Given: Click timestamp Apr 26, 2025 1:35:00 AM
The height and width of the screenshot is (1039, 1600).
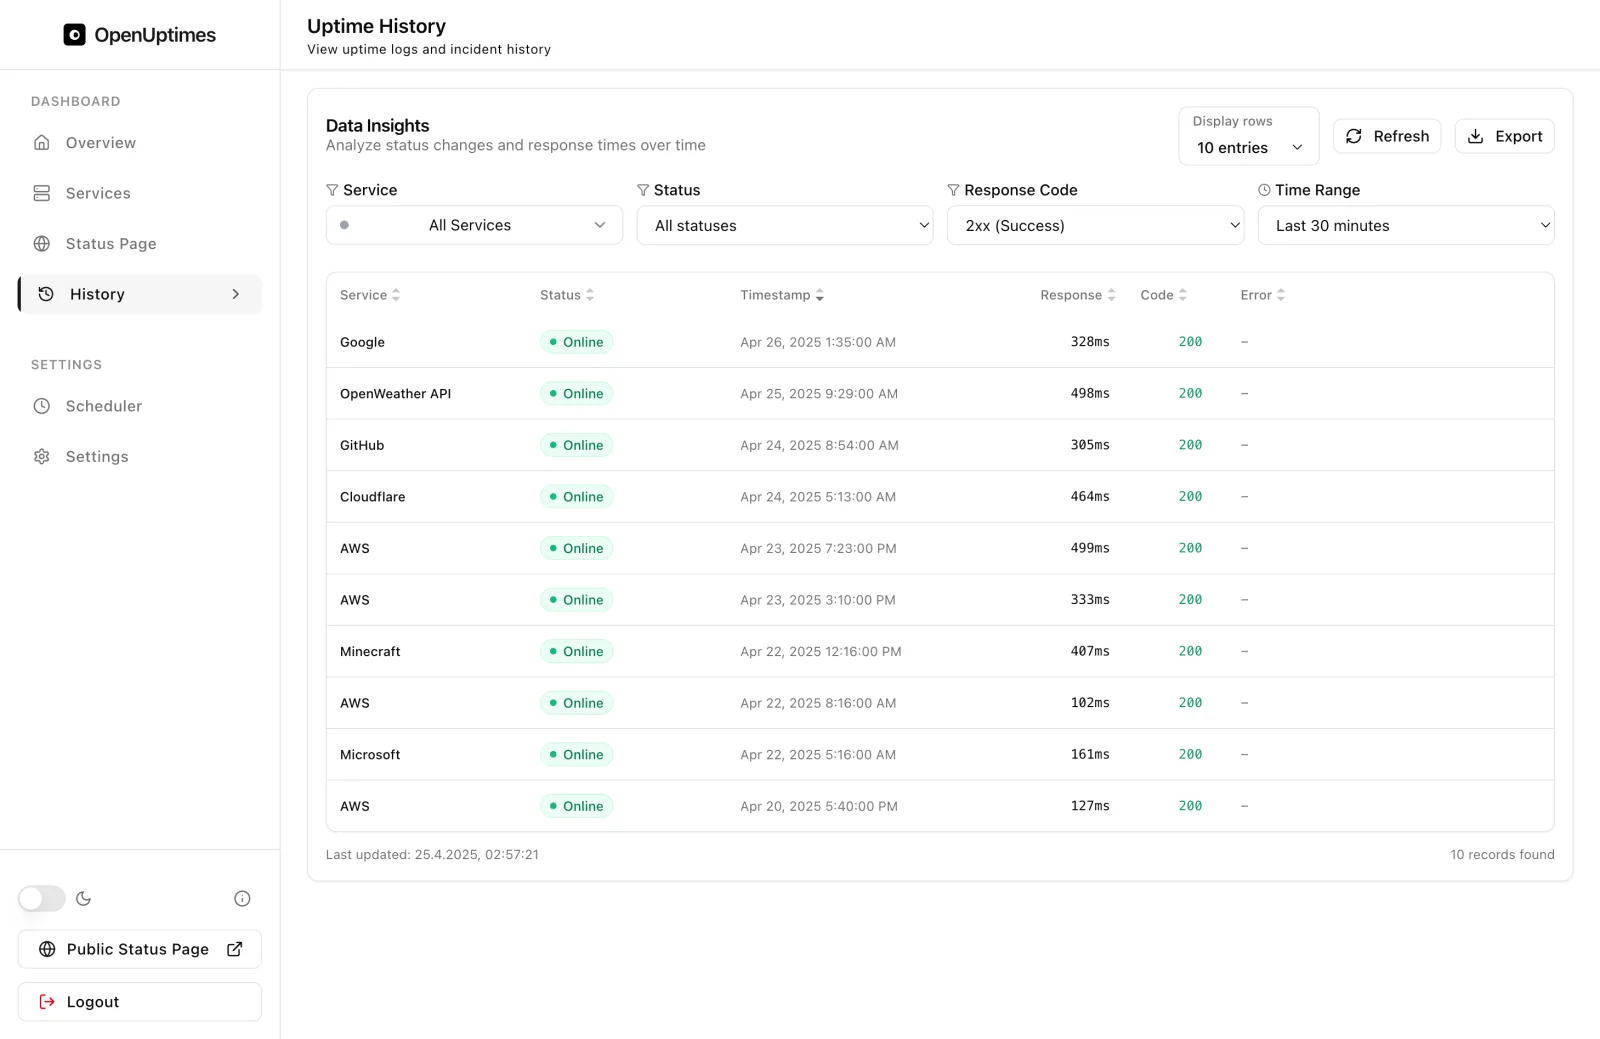Looking at the screenshot, I should pyautogui.click(x=818, y=342).
